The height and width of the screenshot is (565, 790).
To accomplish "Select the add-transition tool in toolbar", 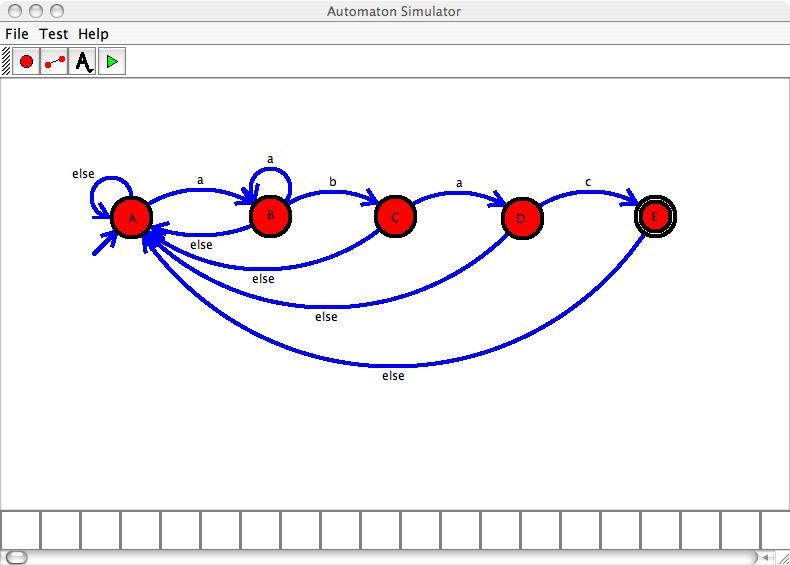I will click(x=55, y=62).
